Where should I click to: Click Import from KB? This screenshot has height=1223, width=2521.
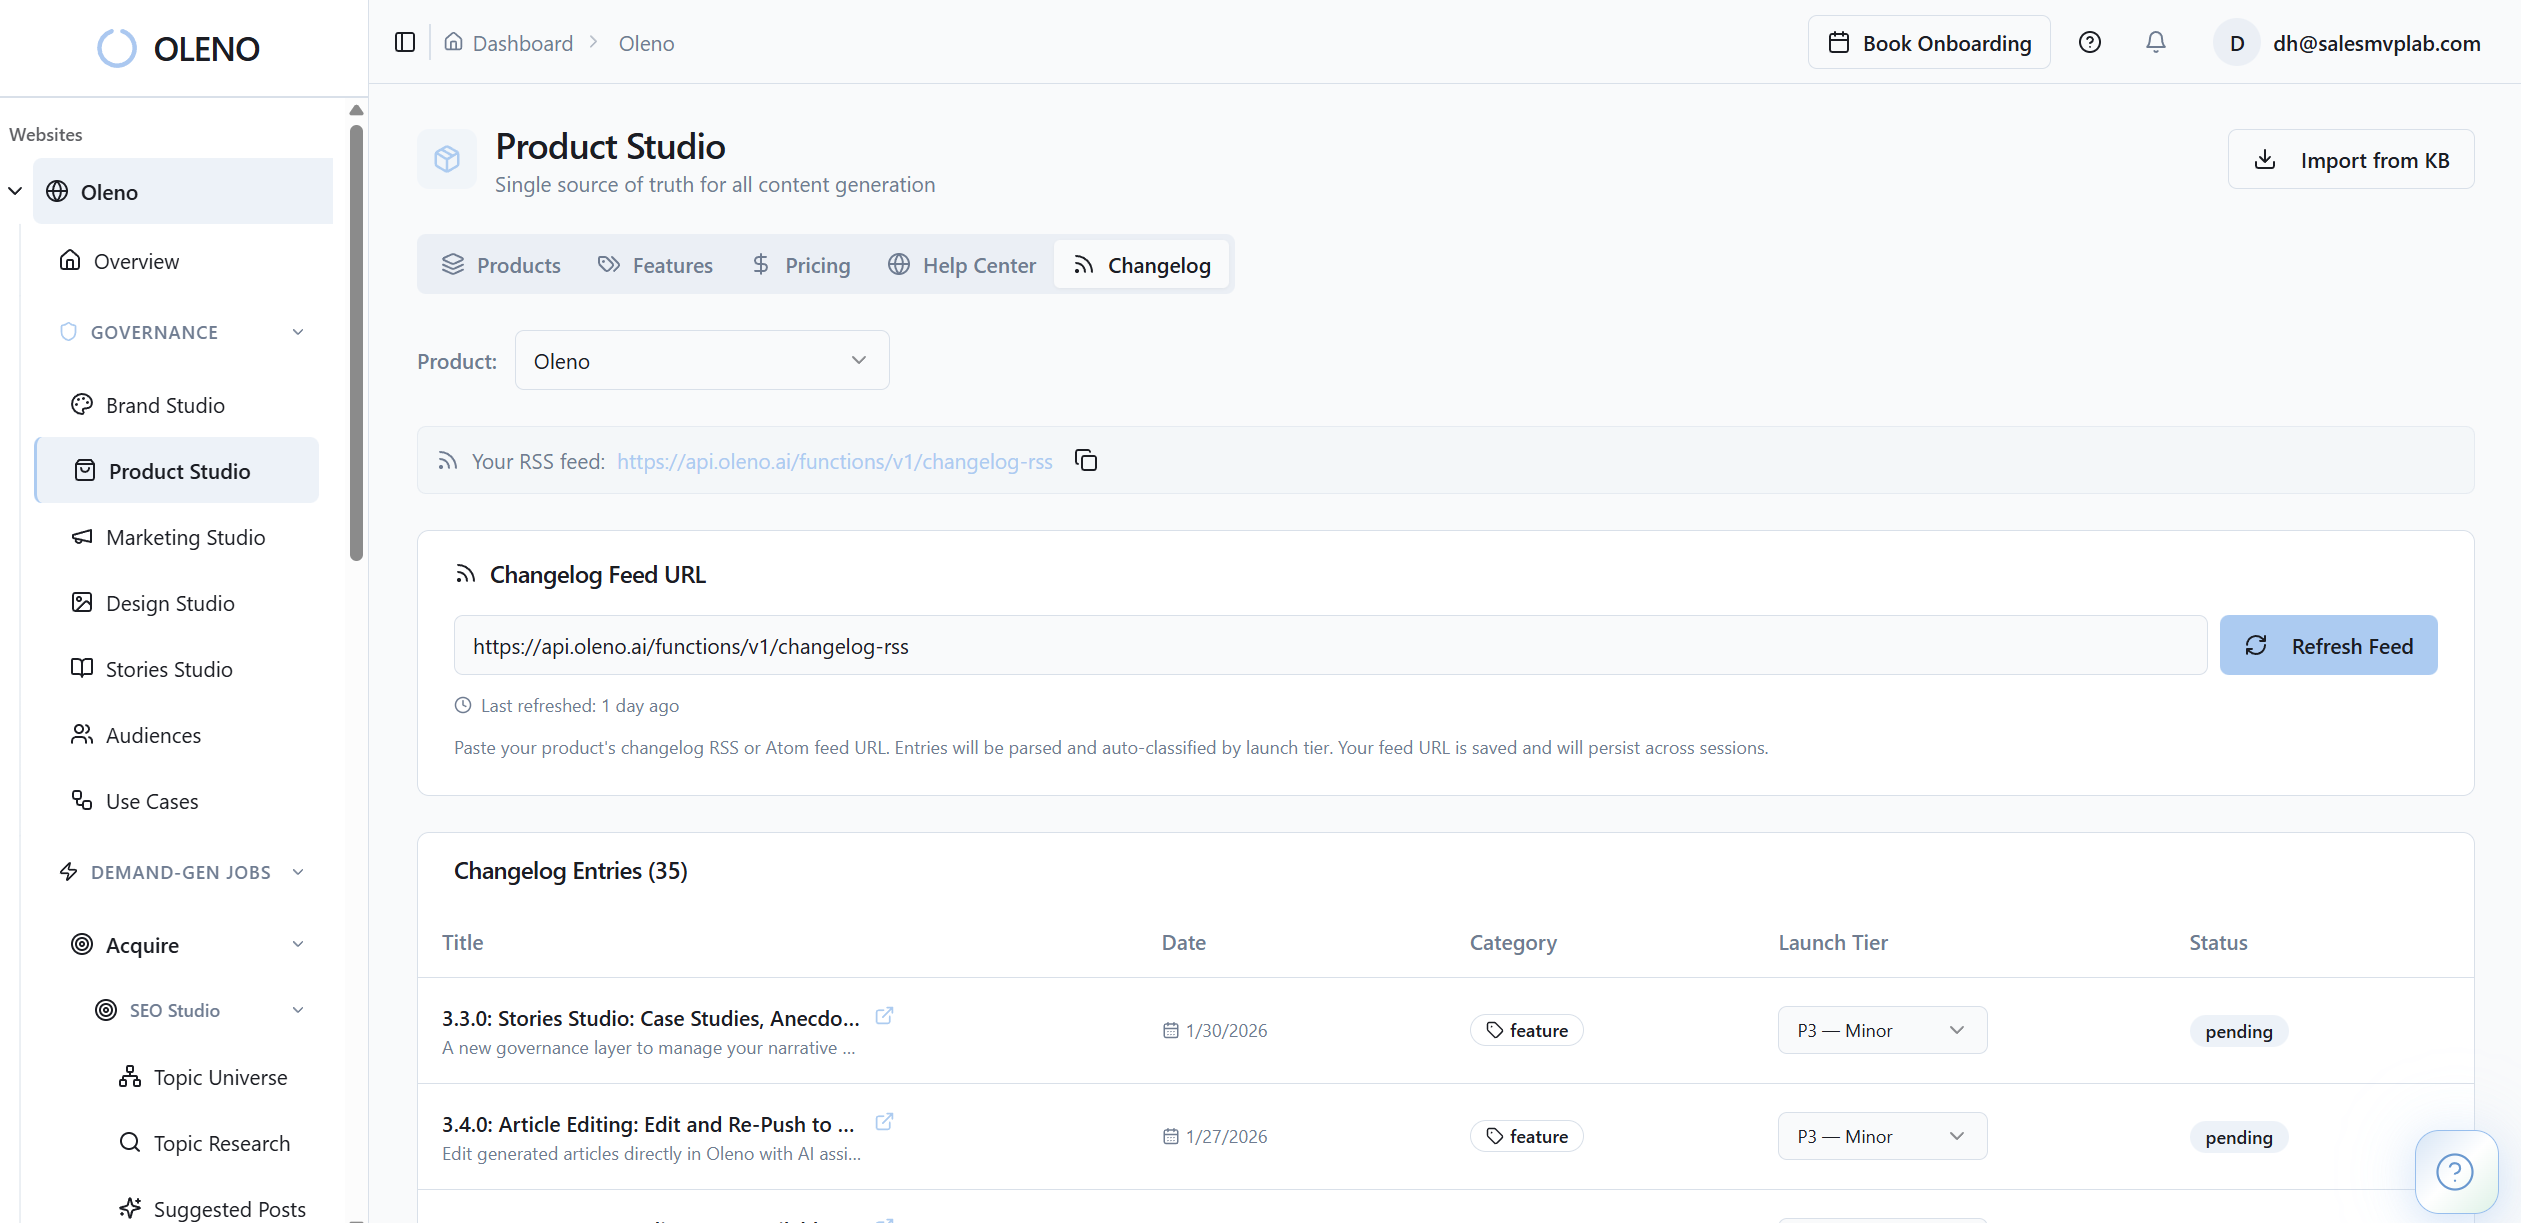2351,159
